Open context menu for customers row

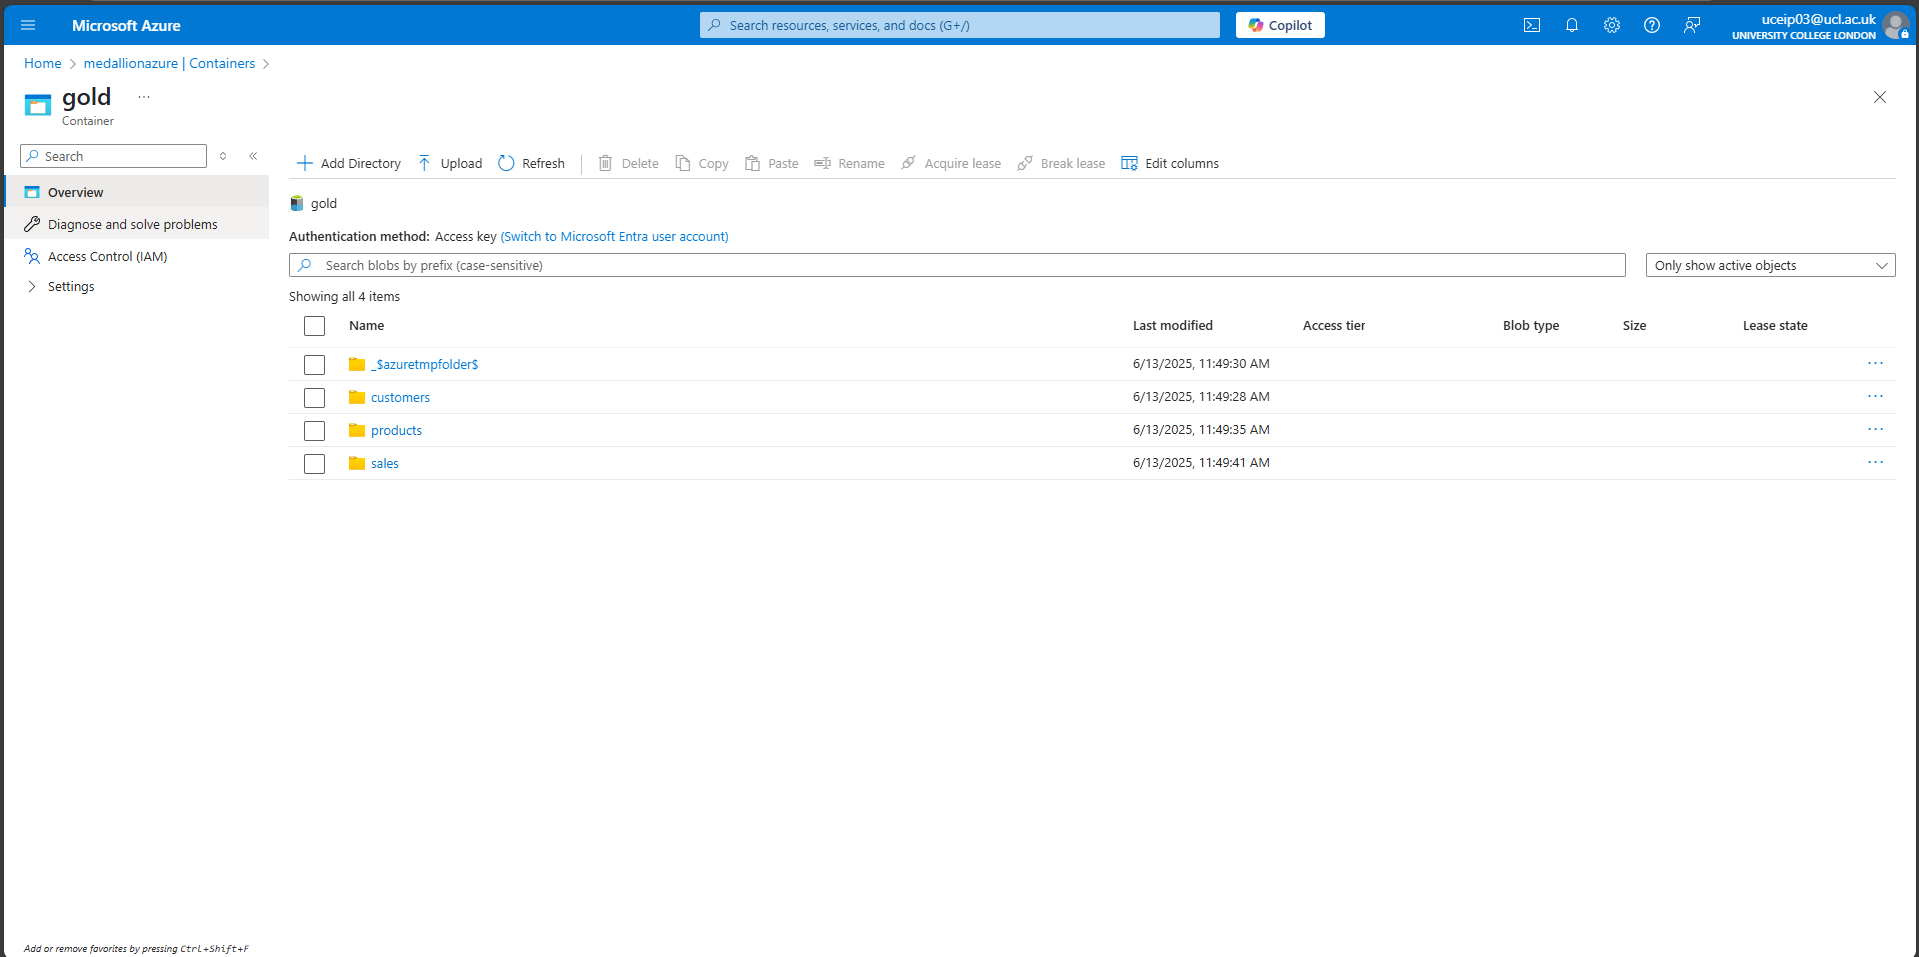coord(1875,396)
